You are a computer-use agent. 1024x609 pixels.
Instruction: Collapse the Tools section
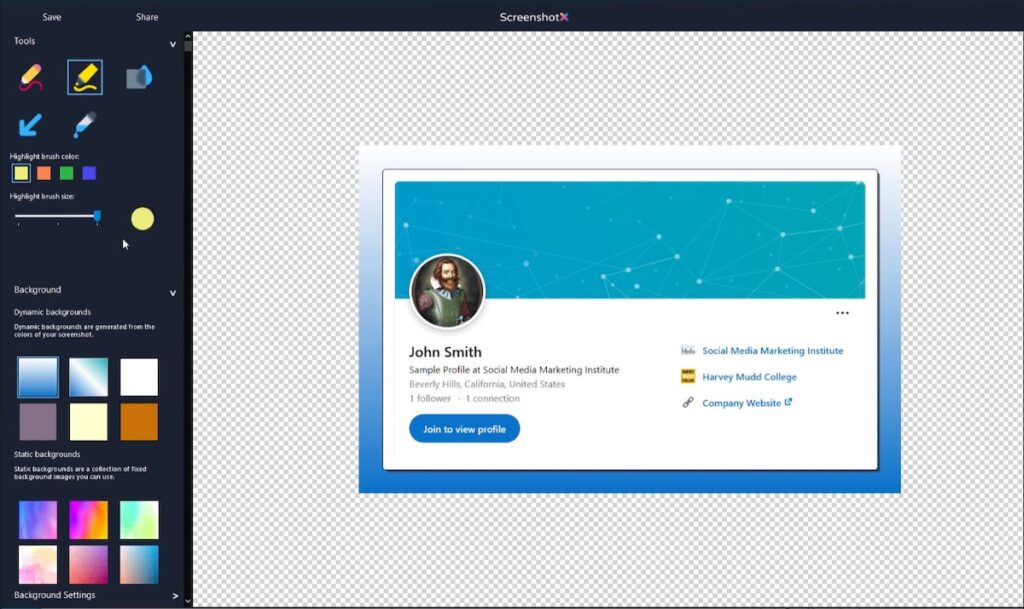[x=172, y=44]
